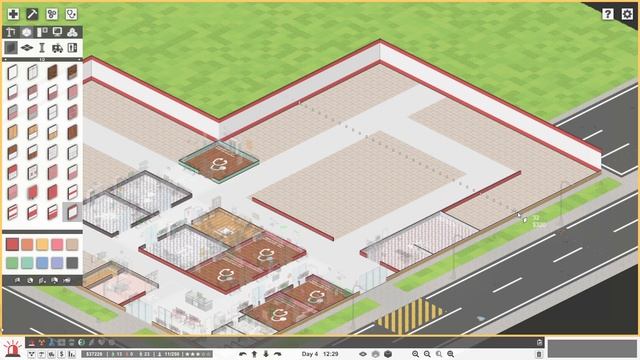This screenshot has width=640, height=360.
Task: Open the clipboard icon in notification bar
Action: (x=539, y=342)
